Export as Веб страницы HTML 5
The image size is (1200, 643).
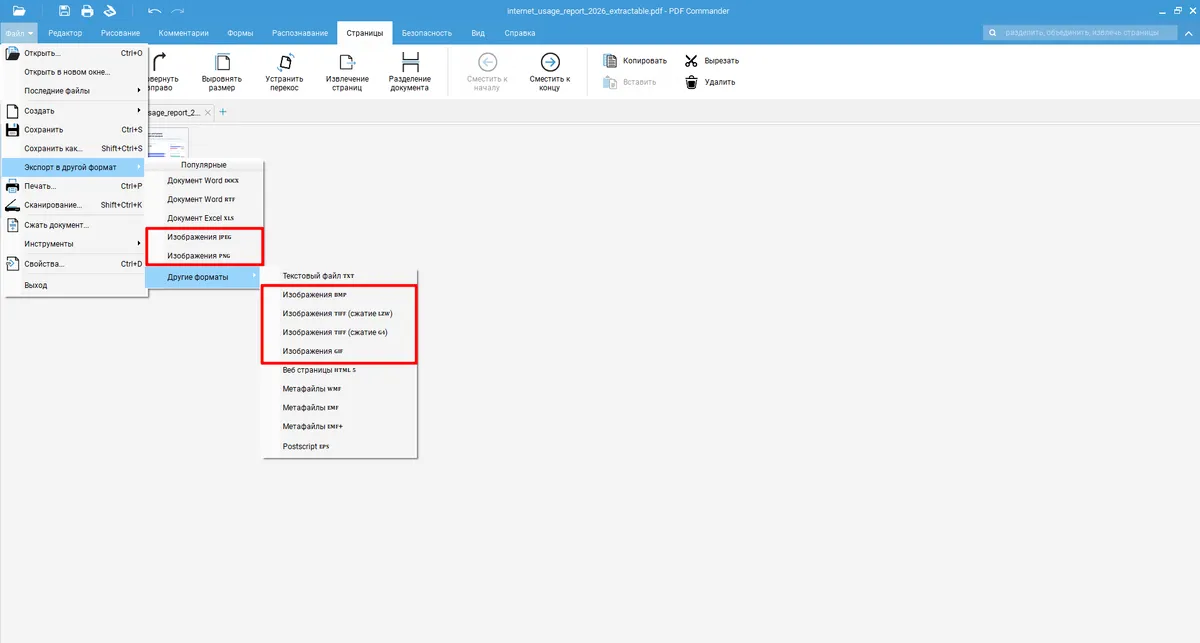(340, 370)
